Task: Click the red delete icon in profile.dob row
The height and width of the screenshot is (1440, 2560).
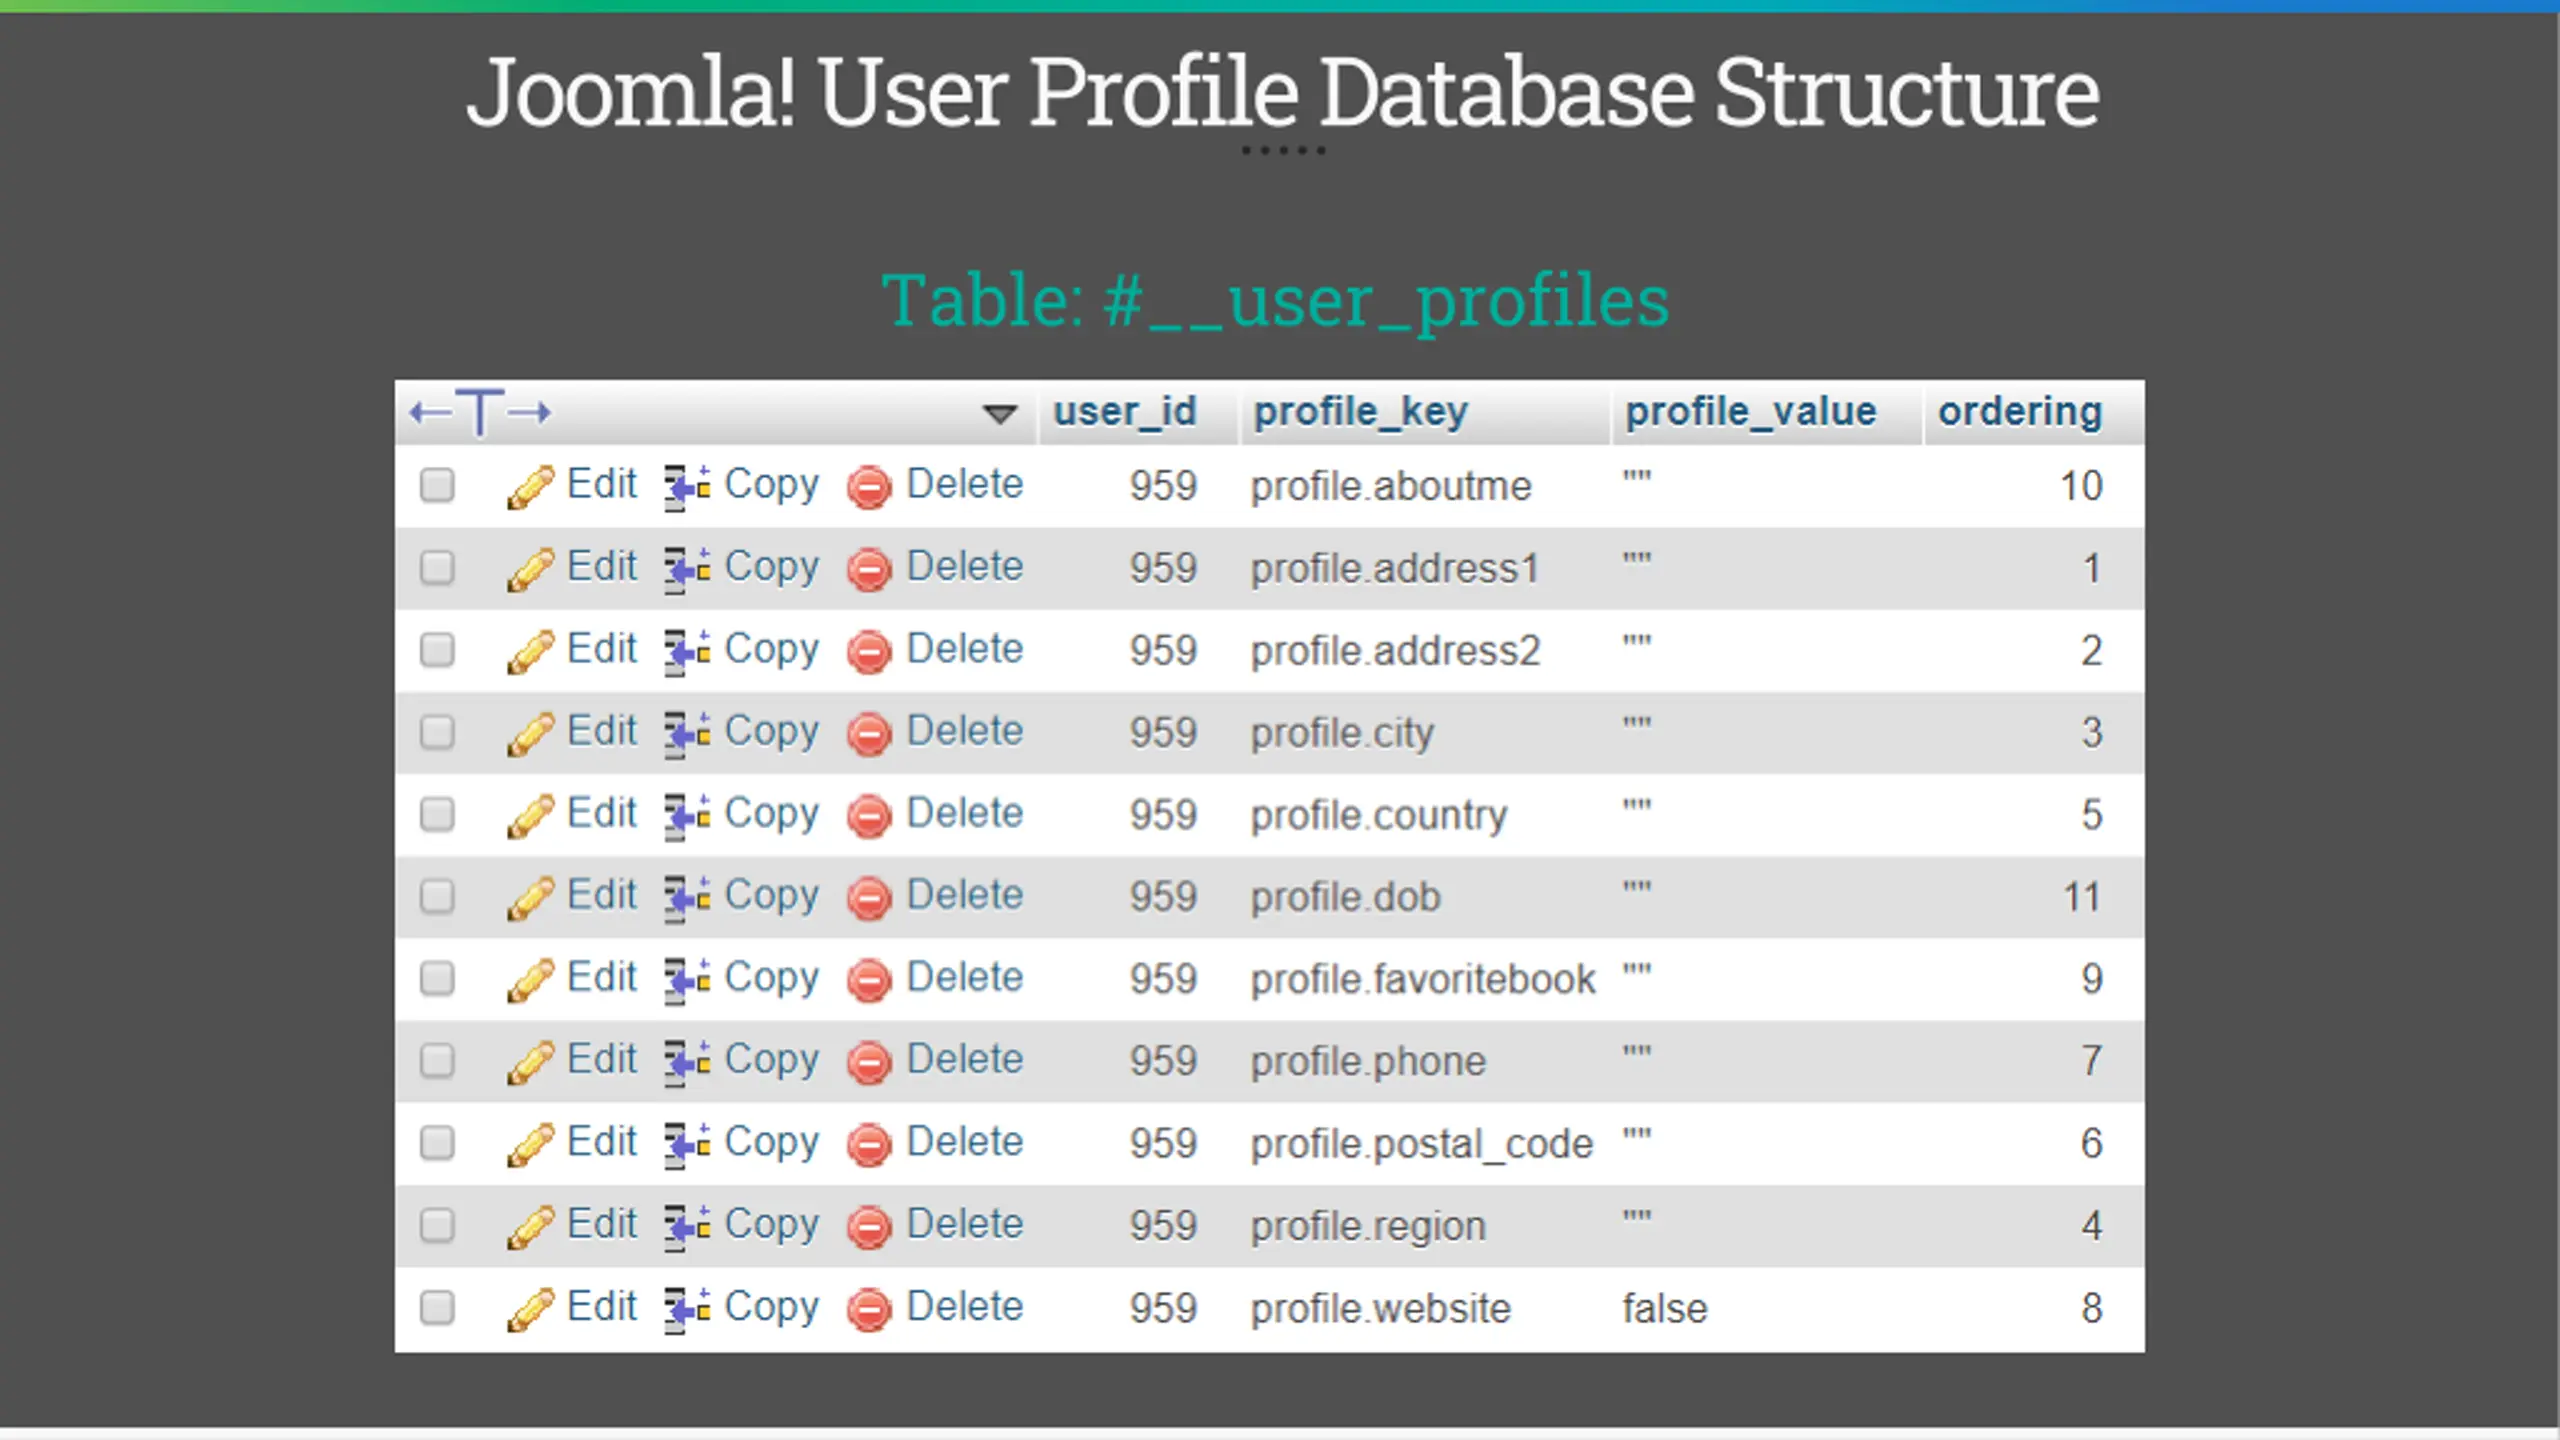Action: [x=869, y=898]
